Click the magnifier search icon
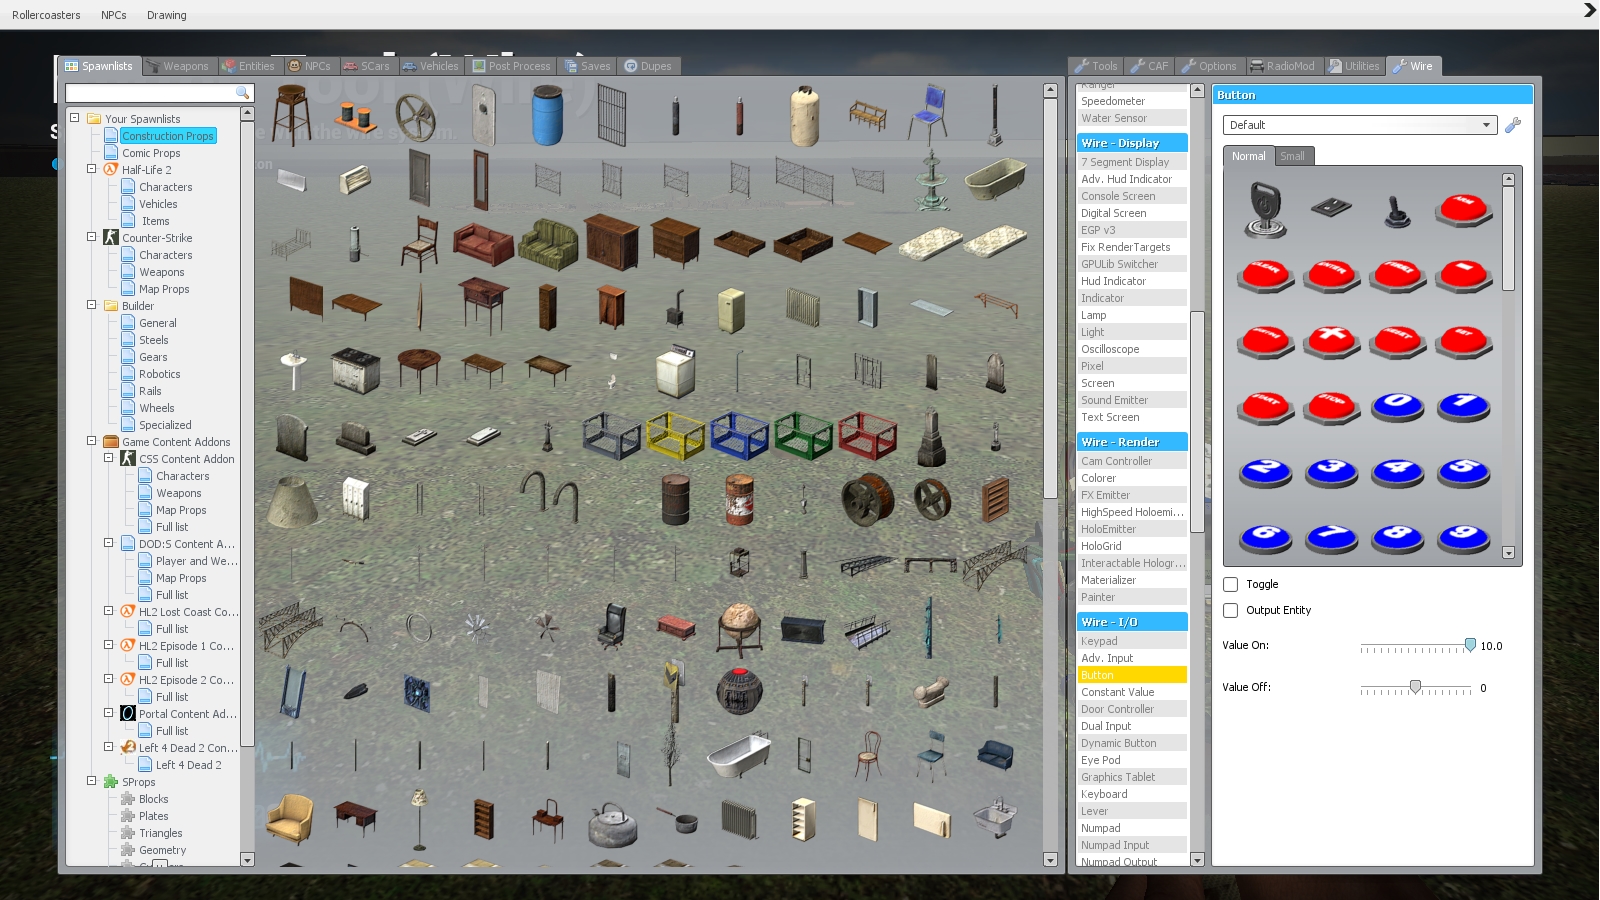 point(242,92)
